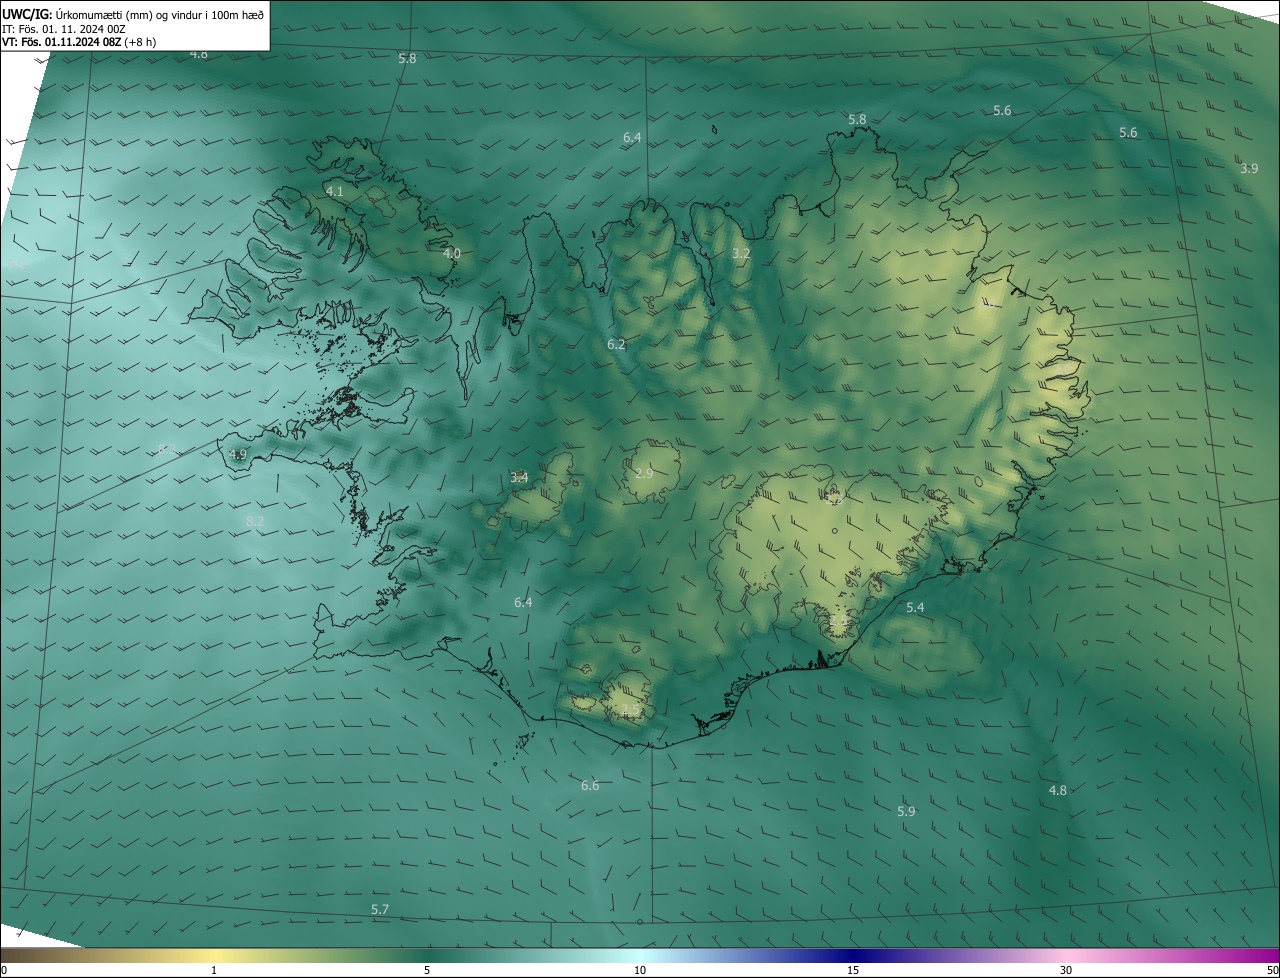Select the 1 tick label on the color scale
1280x978 pixels.
[x=214, y=970]
